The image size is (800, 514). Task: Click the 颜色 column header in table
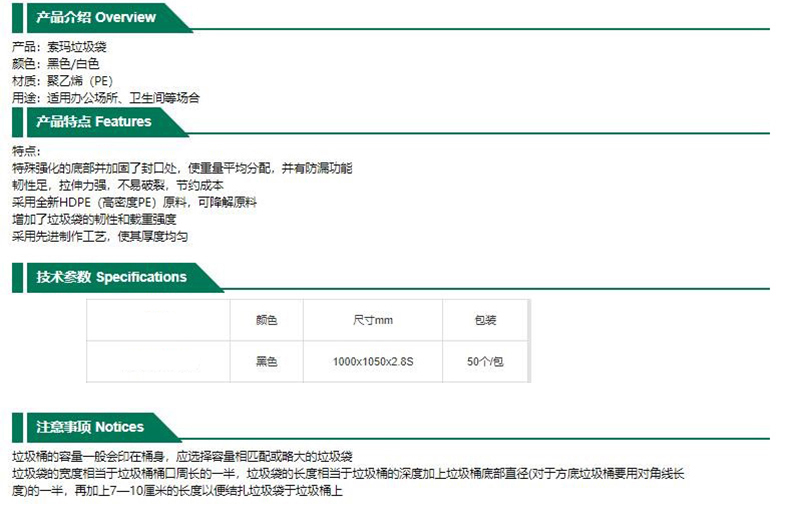[x=266, y=320]
